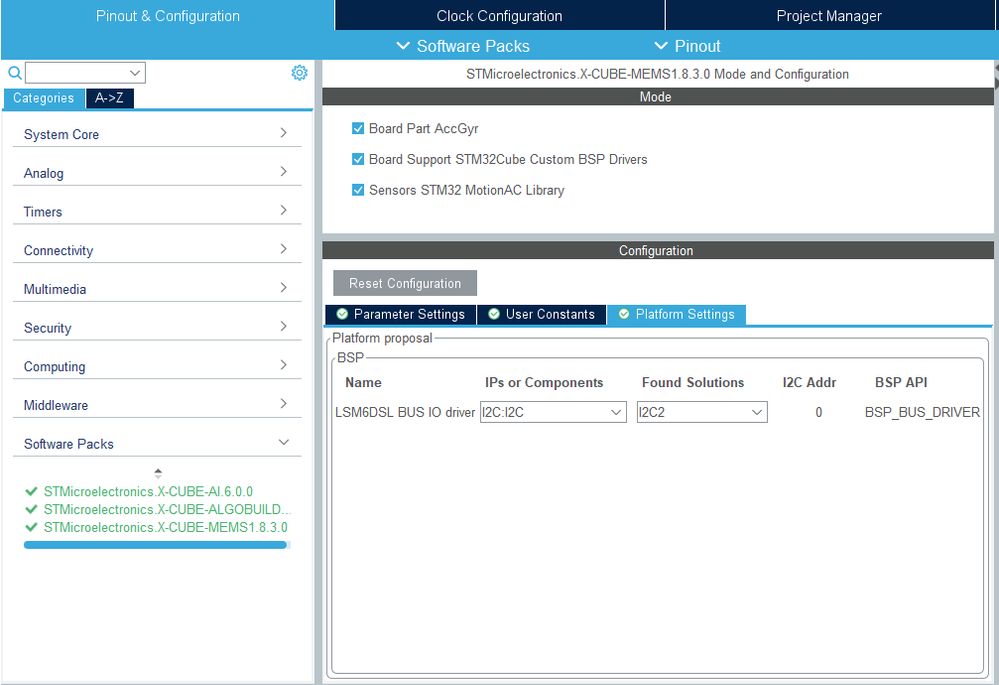Open the Parameter Settings tab
Viewport: 999px width, 685px height.
point(401,314)
